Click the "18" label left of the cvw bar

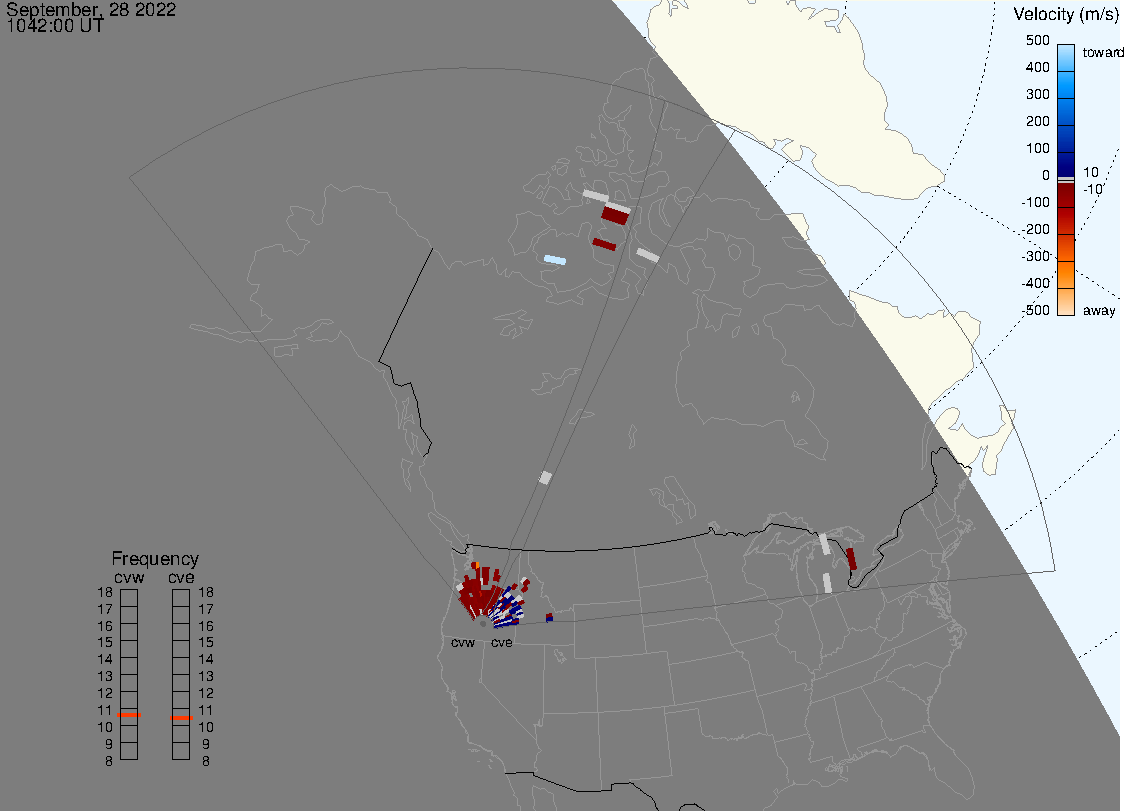[105, 592]
